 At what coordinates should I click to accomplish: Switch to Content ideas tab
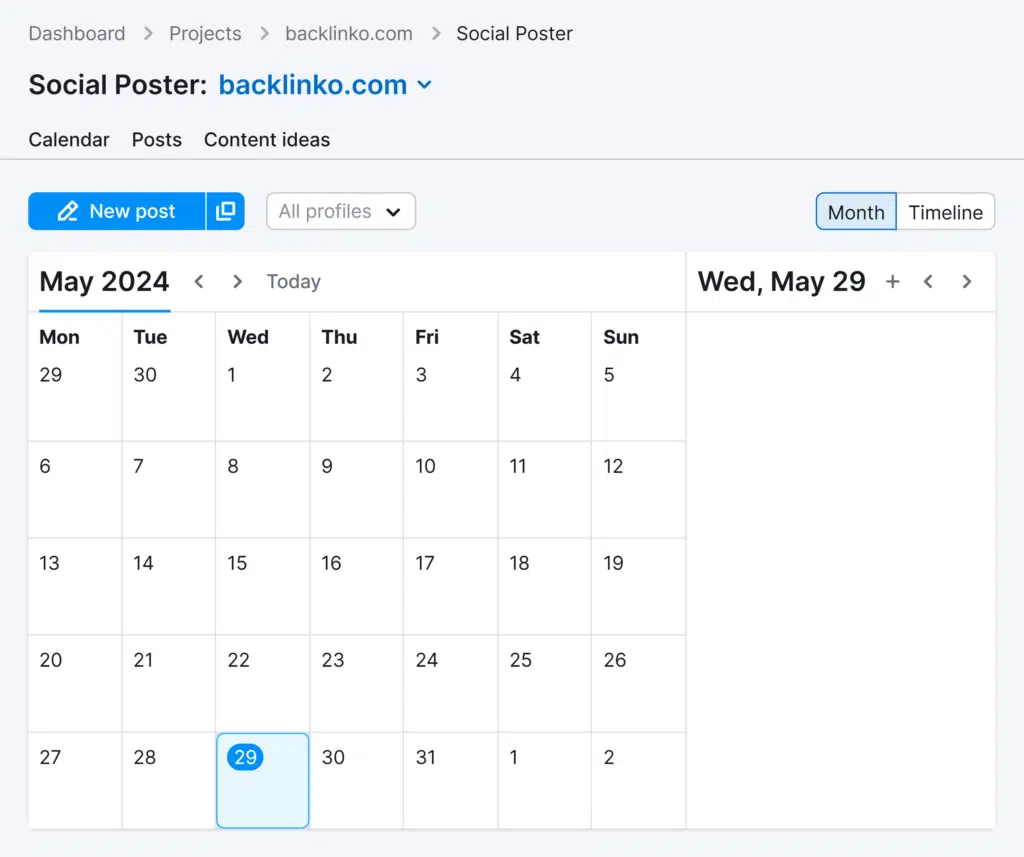point(267,140)
